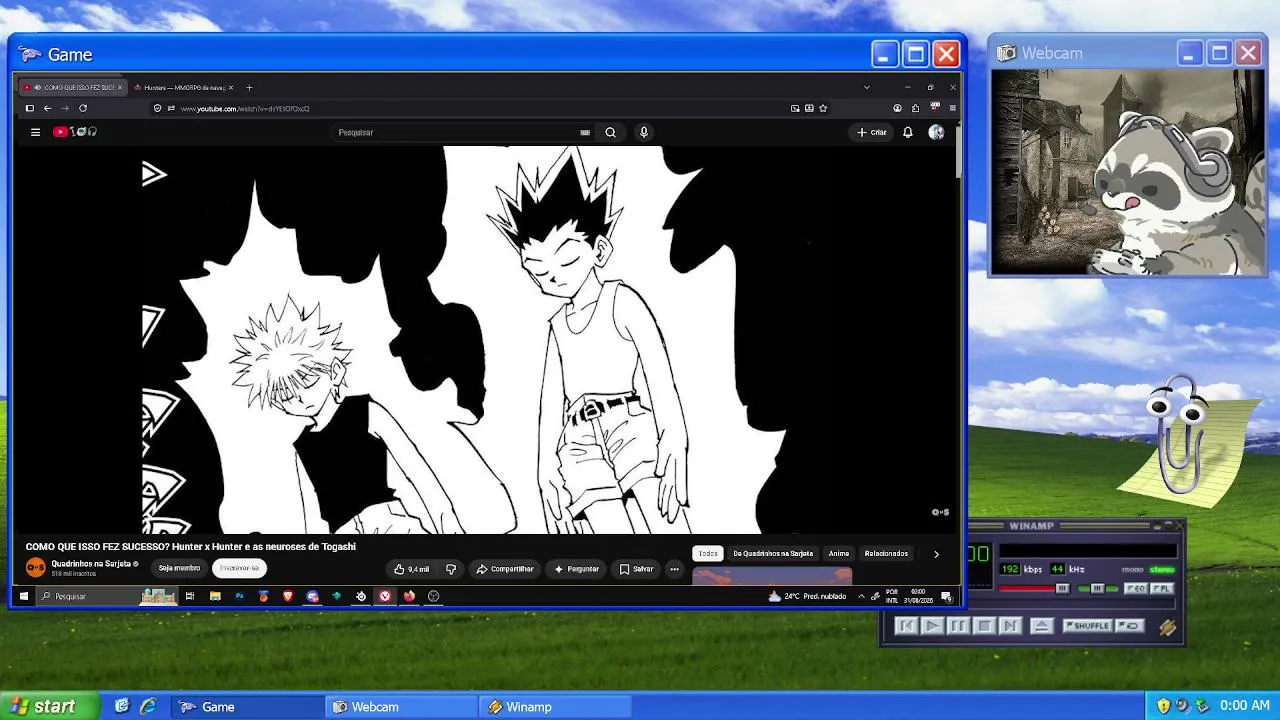The width and height of the screenshot is (1280, 720).
Task: Switch to Webcam in the XP taskbar
Action: click(x=402, y=707)
